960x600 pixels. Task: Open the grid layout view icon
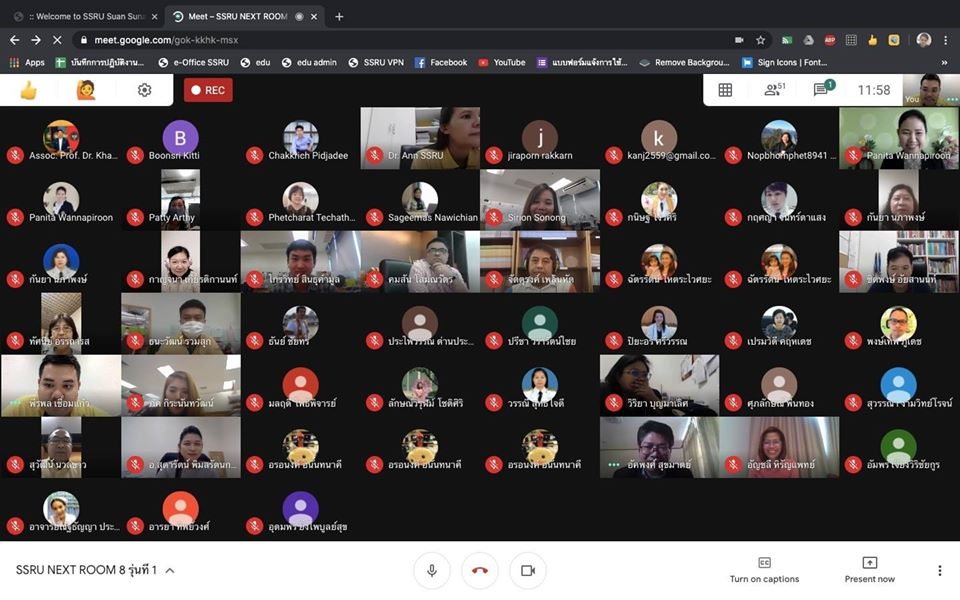tap(725, 90)
